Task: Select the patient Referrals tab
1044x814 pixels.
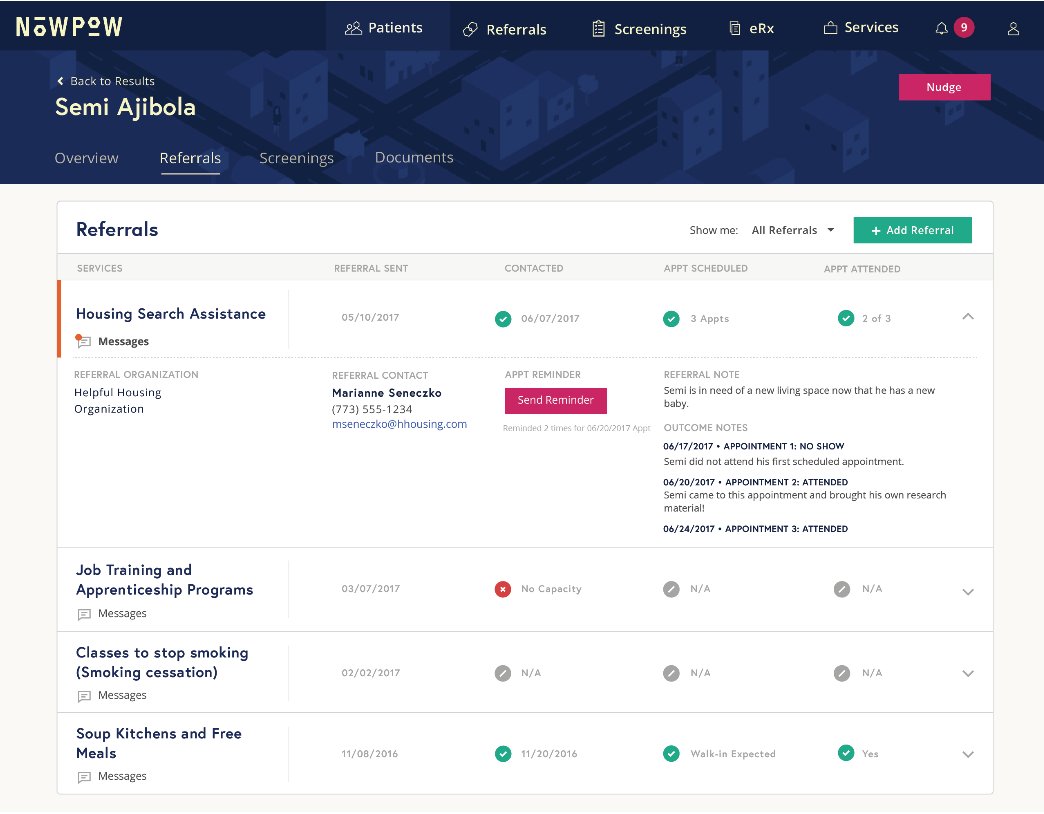Action: point(190,158)
